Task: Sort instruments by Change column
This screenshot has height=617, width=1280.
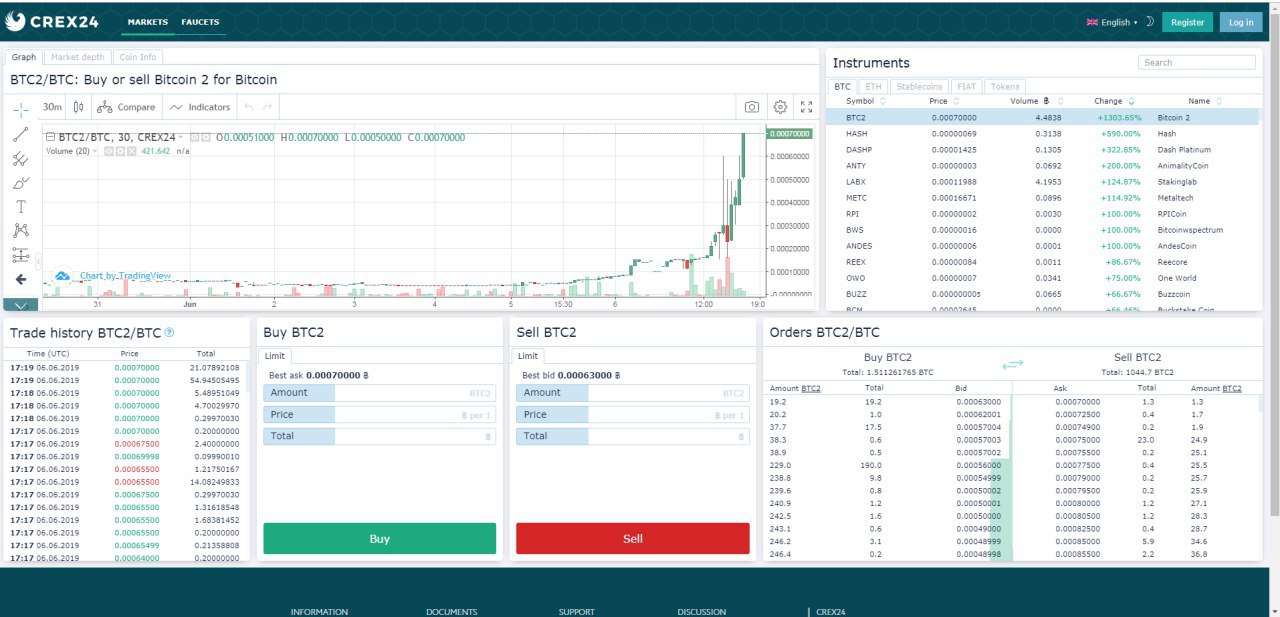Action: click(1114, 101)
